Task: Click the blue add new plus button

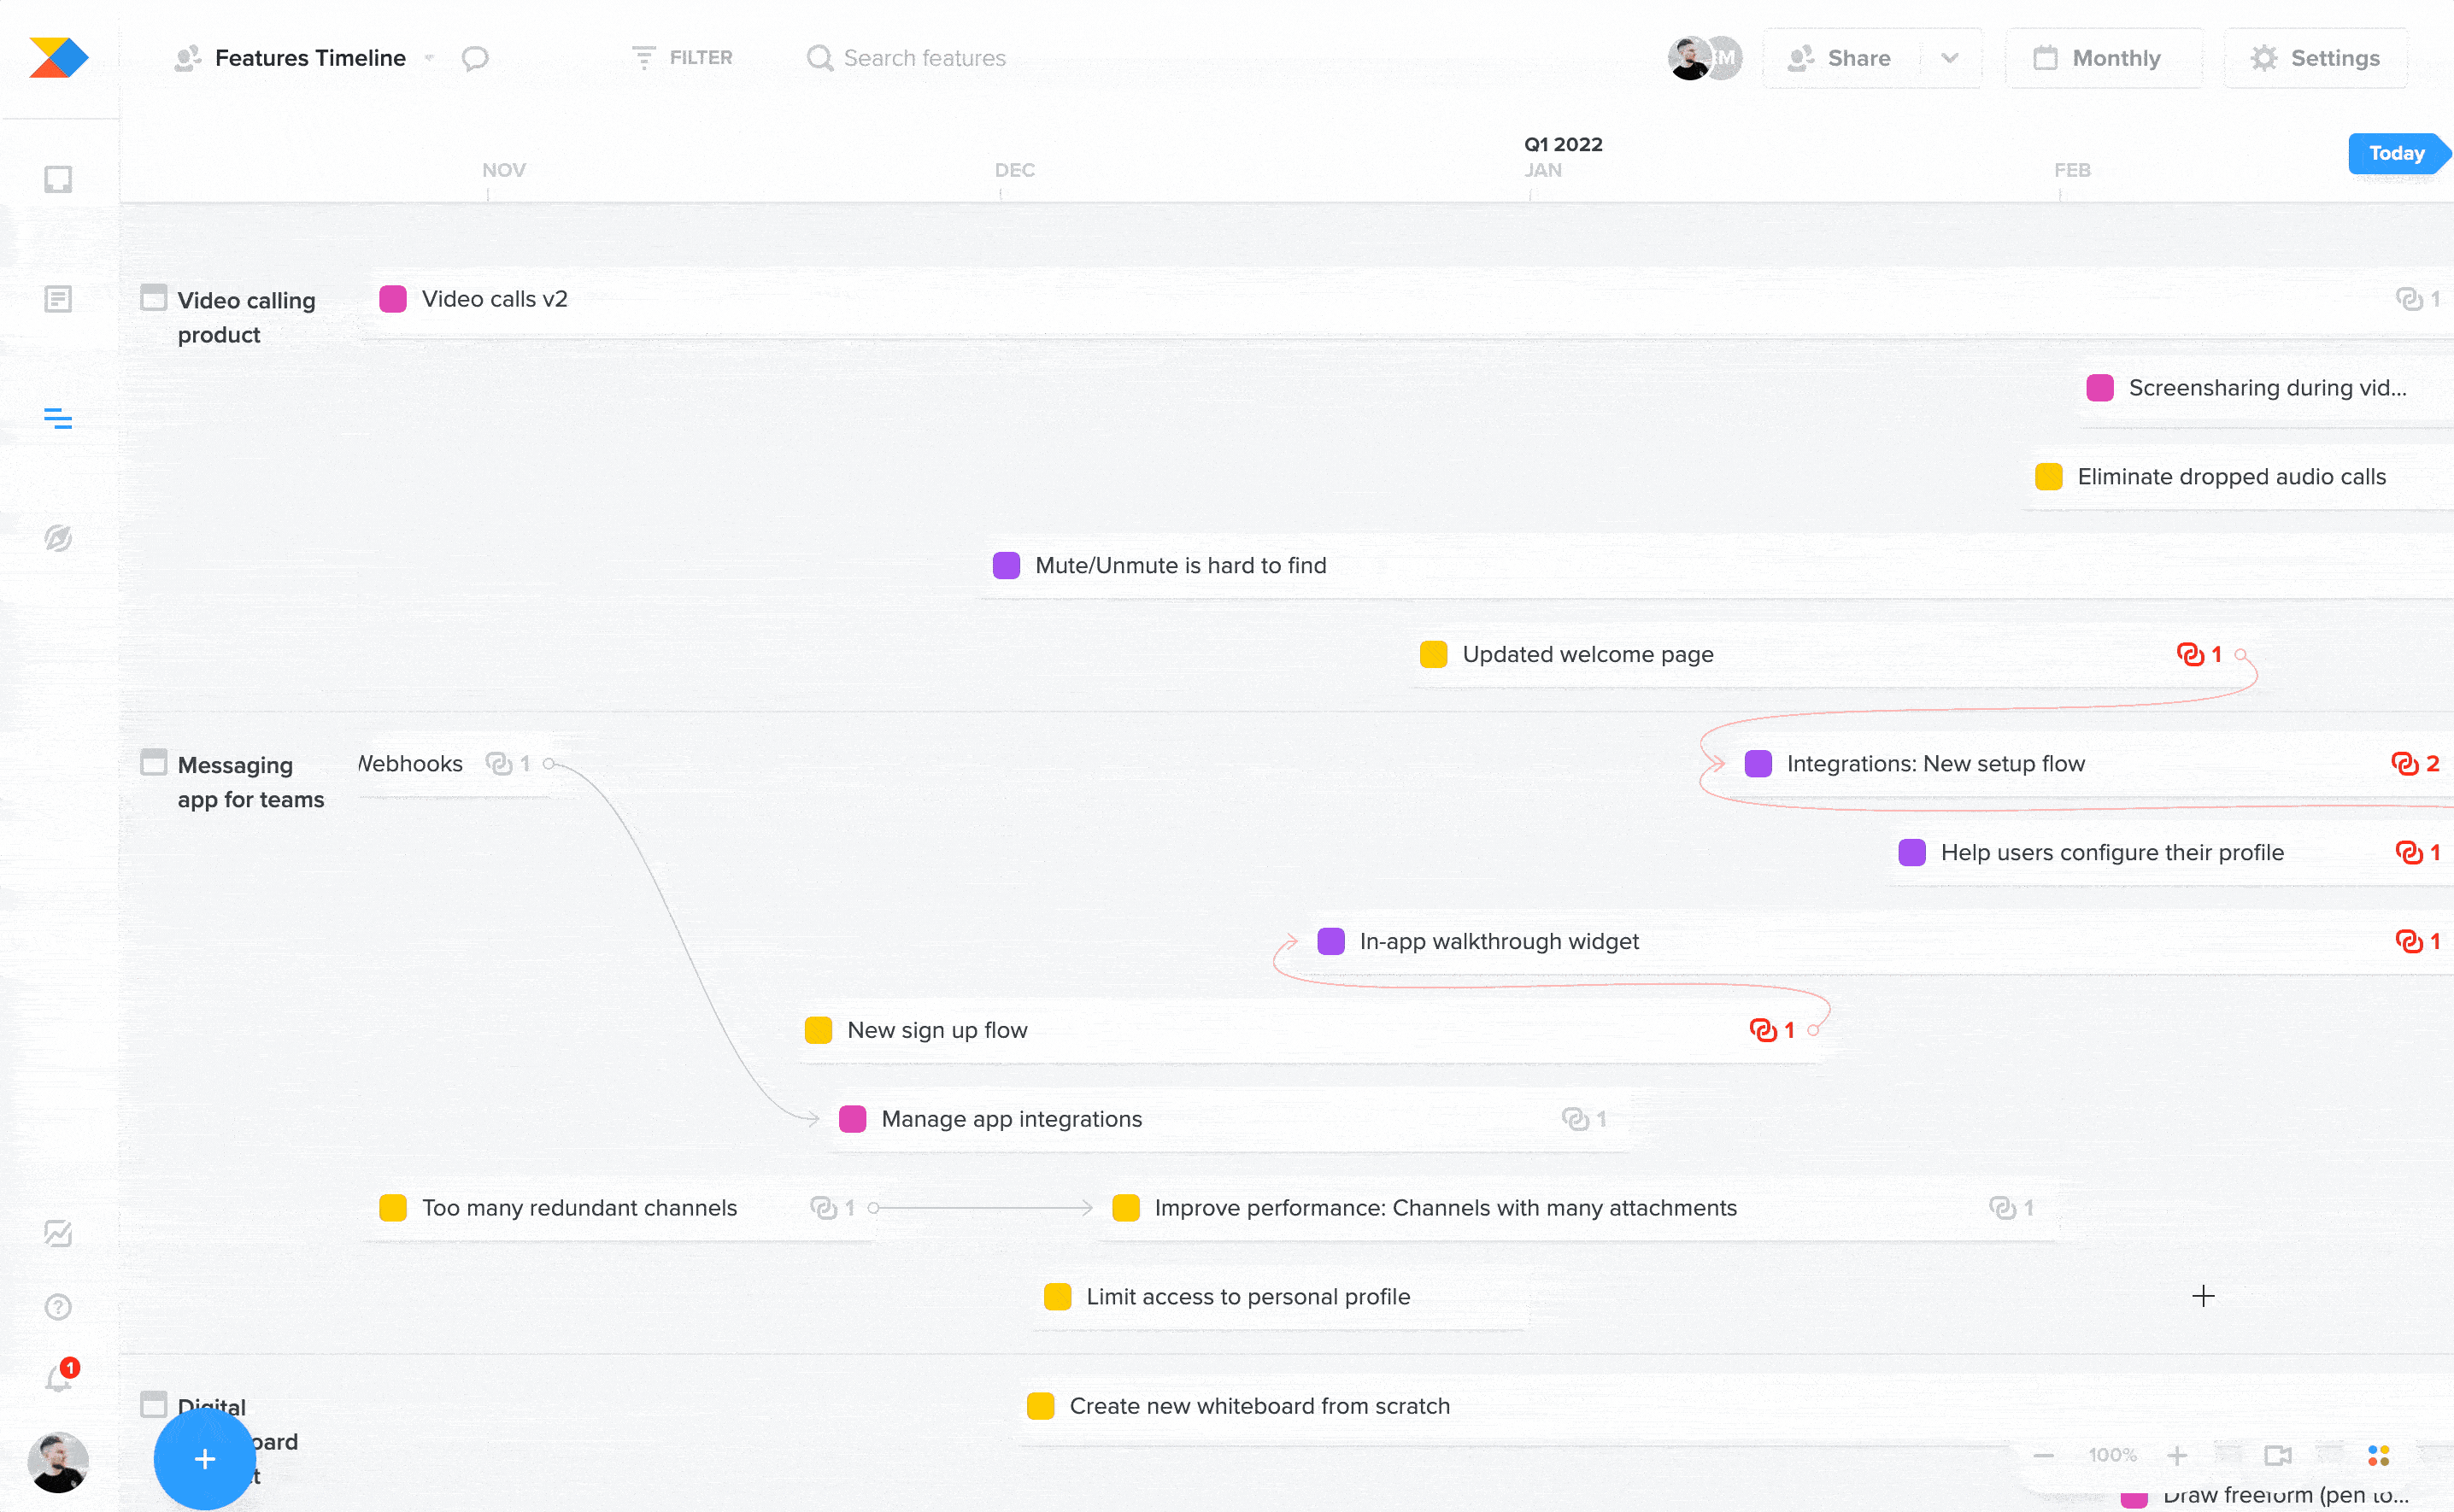Action: pyautogui.click(x=204, y=1459)
